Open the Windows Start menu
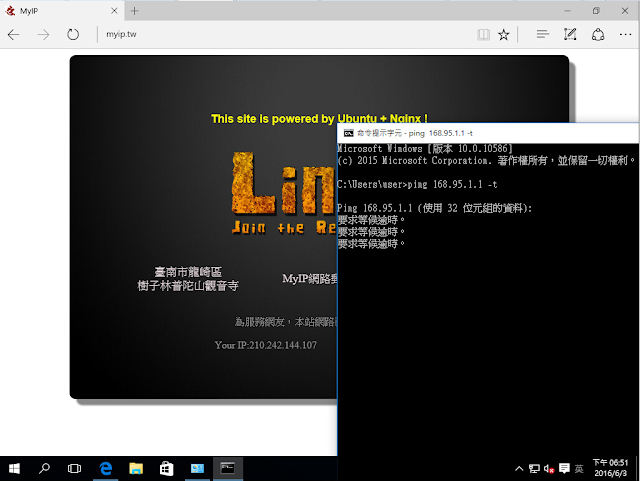This screenshot has height=481, width=640. pyautogui.click(x=14, y=468)
